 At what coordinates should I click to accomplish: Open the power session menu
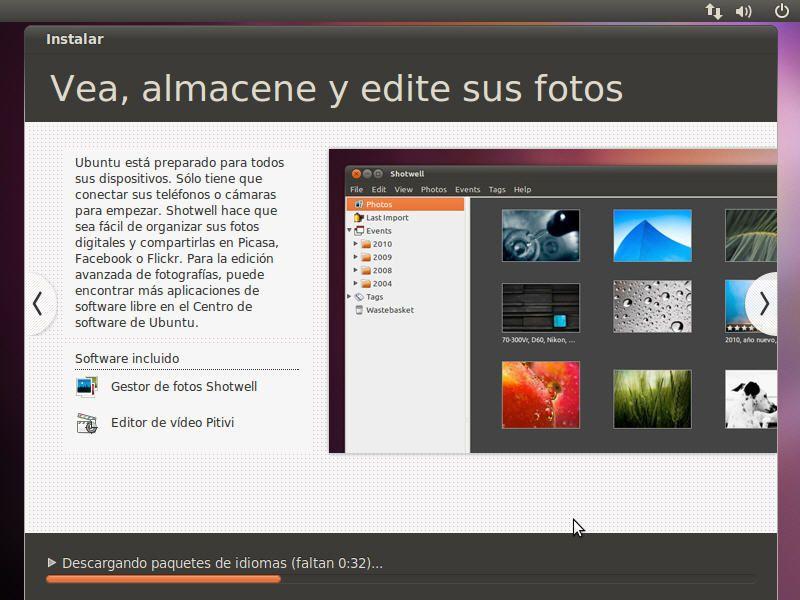click(781, 10)
